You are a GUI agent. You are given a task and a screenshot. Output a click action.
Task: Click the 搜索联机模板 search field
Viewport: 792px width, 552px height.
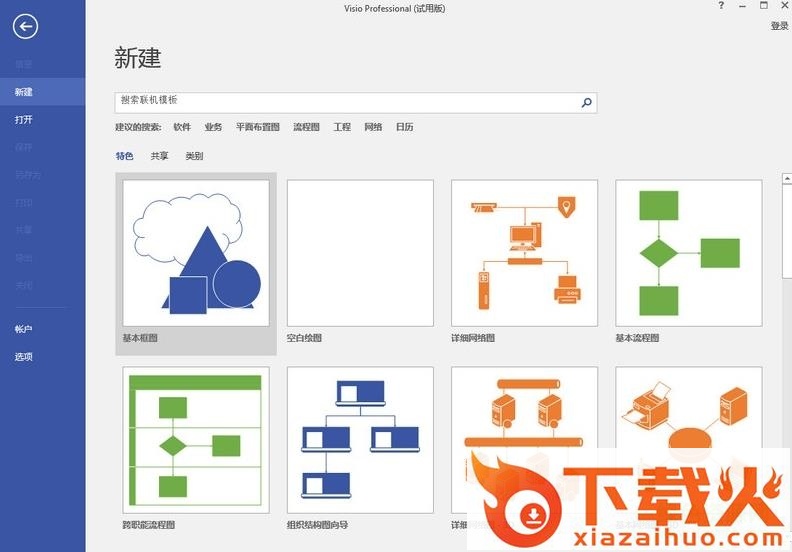point(356,103)
